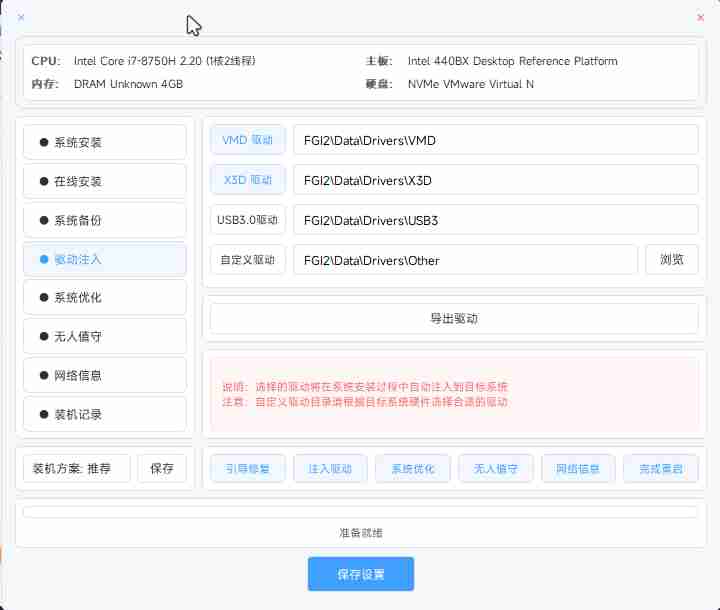Viewport: 720px width, 610px height.
Task: Expand the 装机方案 推荐 selector
Action: coord(77,468)
